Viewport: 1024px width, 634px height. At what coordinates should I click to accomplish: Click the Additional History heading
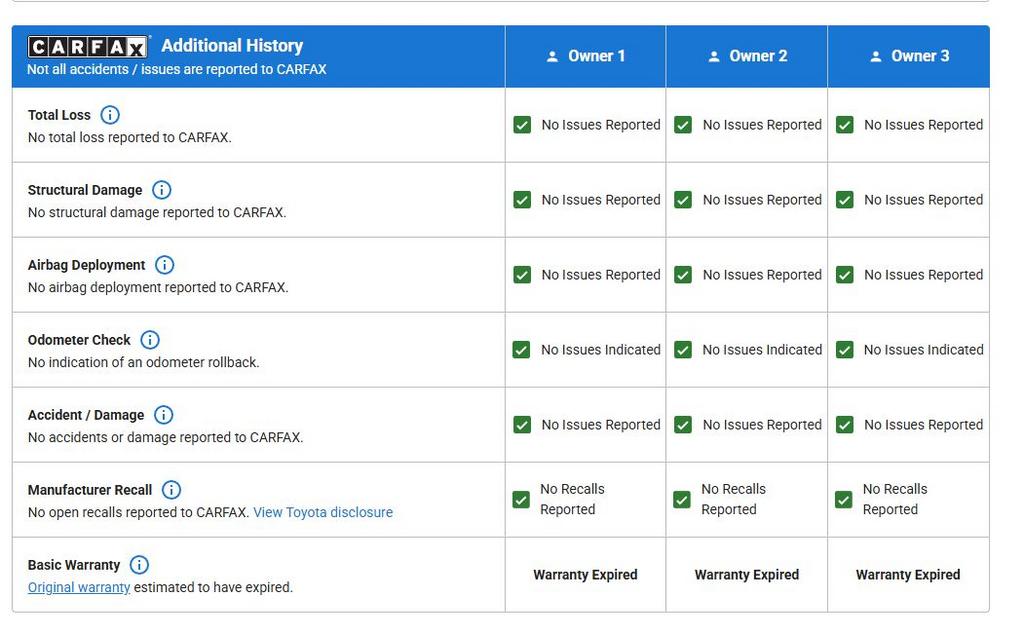pyautogui.click(x=232, y=46)
